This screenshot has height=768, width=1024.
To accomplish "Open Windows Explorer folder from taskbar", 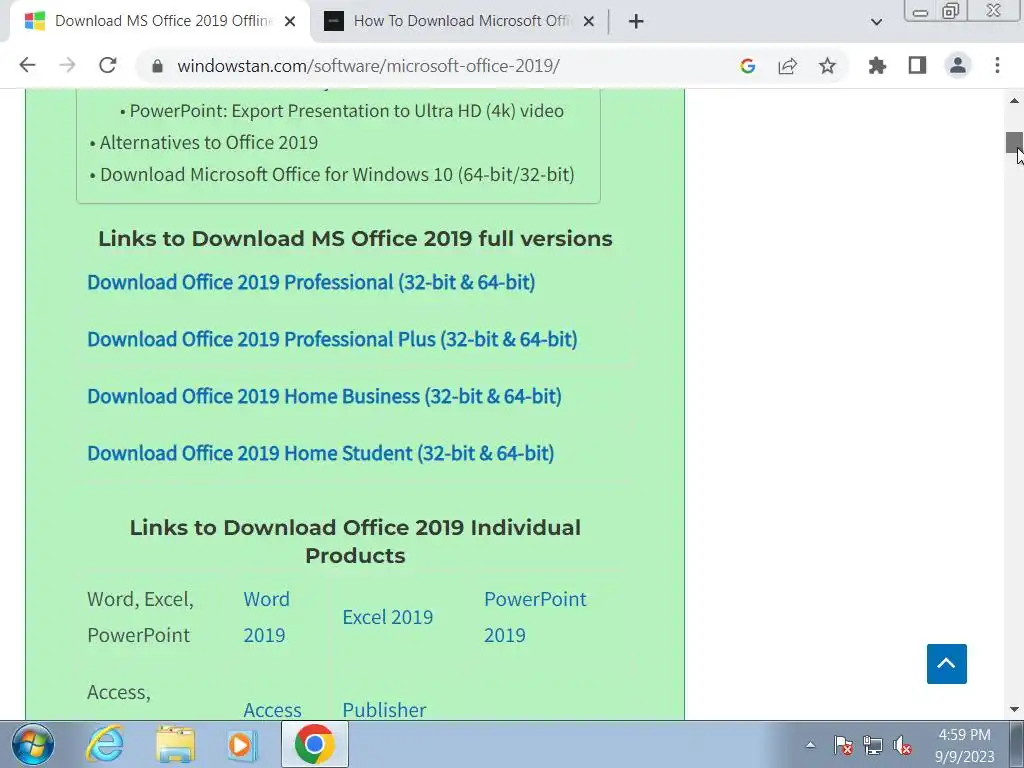I will pos(175,744).
